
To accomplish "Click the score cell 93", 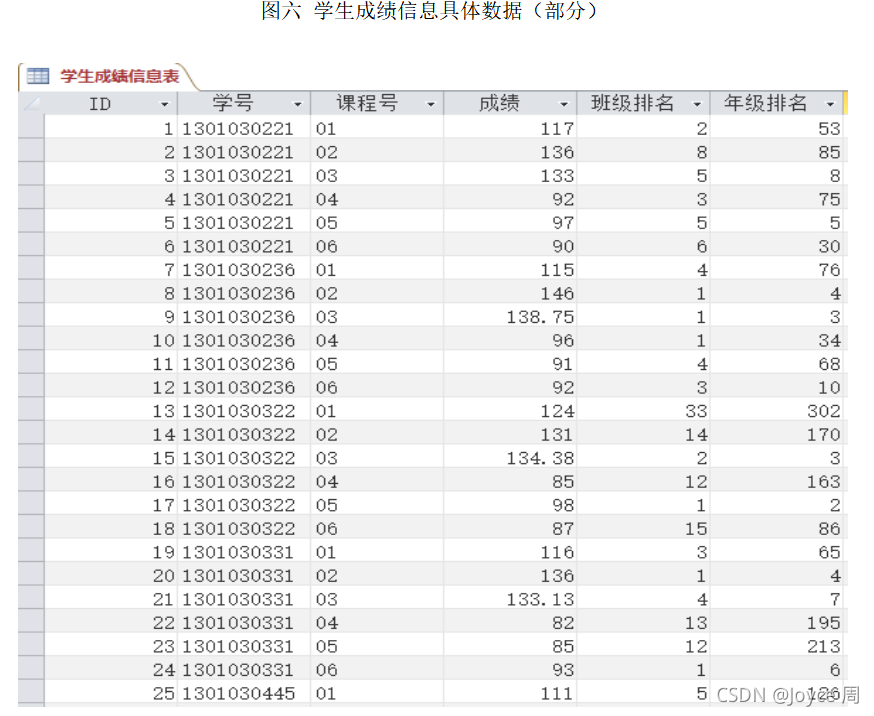I will [x=510, y=669].
